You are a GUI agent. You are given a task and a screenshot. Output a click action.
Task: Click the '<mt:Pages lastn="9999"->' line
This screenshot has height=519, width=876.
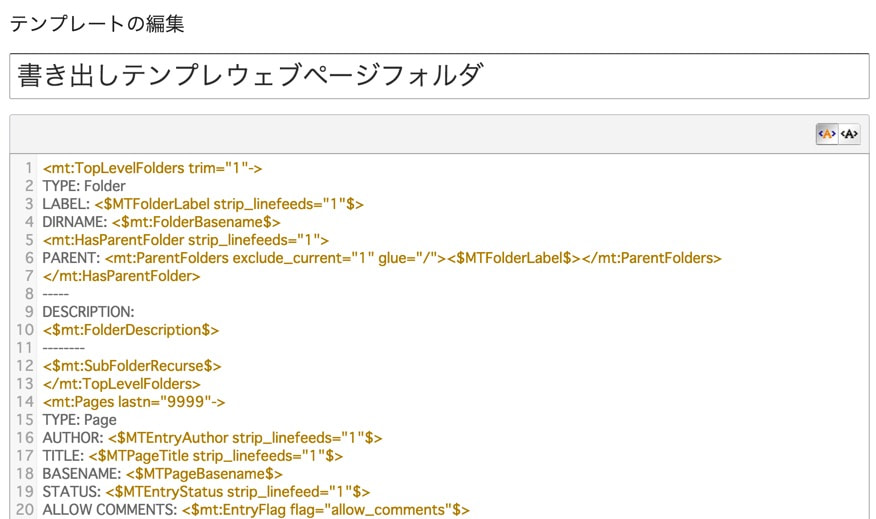coord(134,402)
